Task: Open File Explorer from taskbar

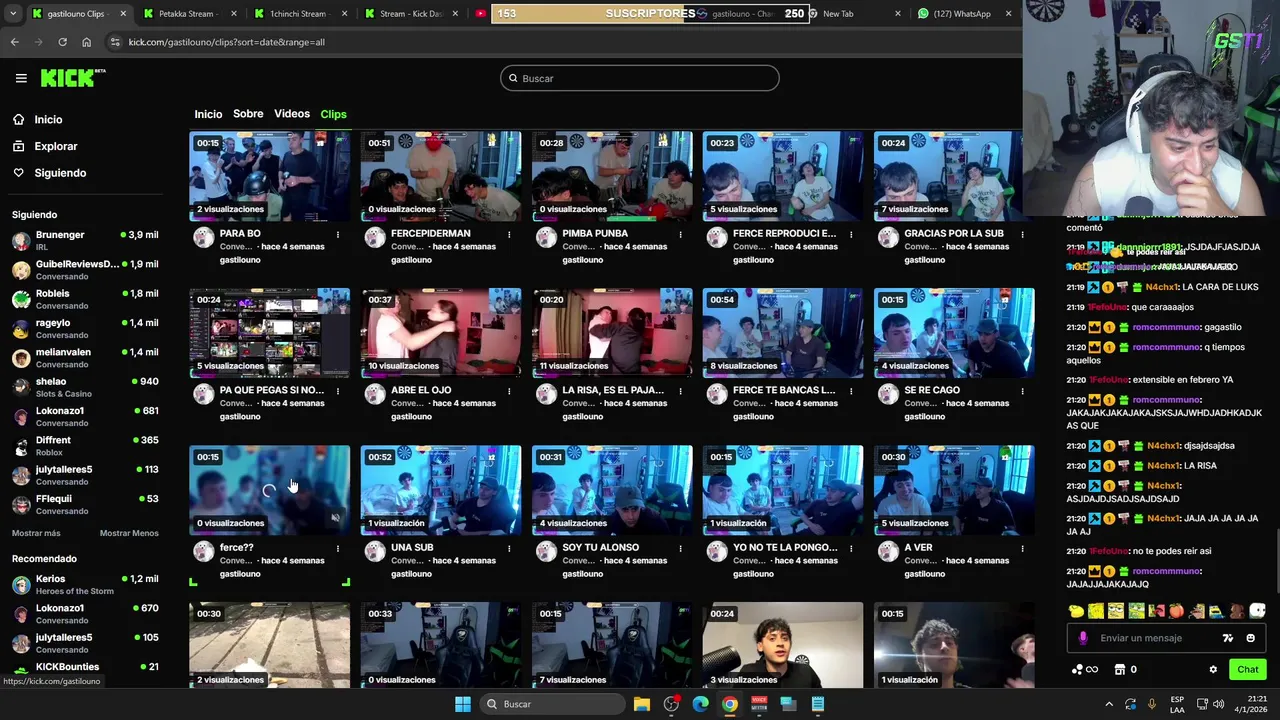Action: 642,704
